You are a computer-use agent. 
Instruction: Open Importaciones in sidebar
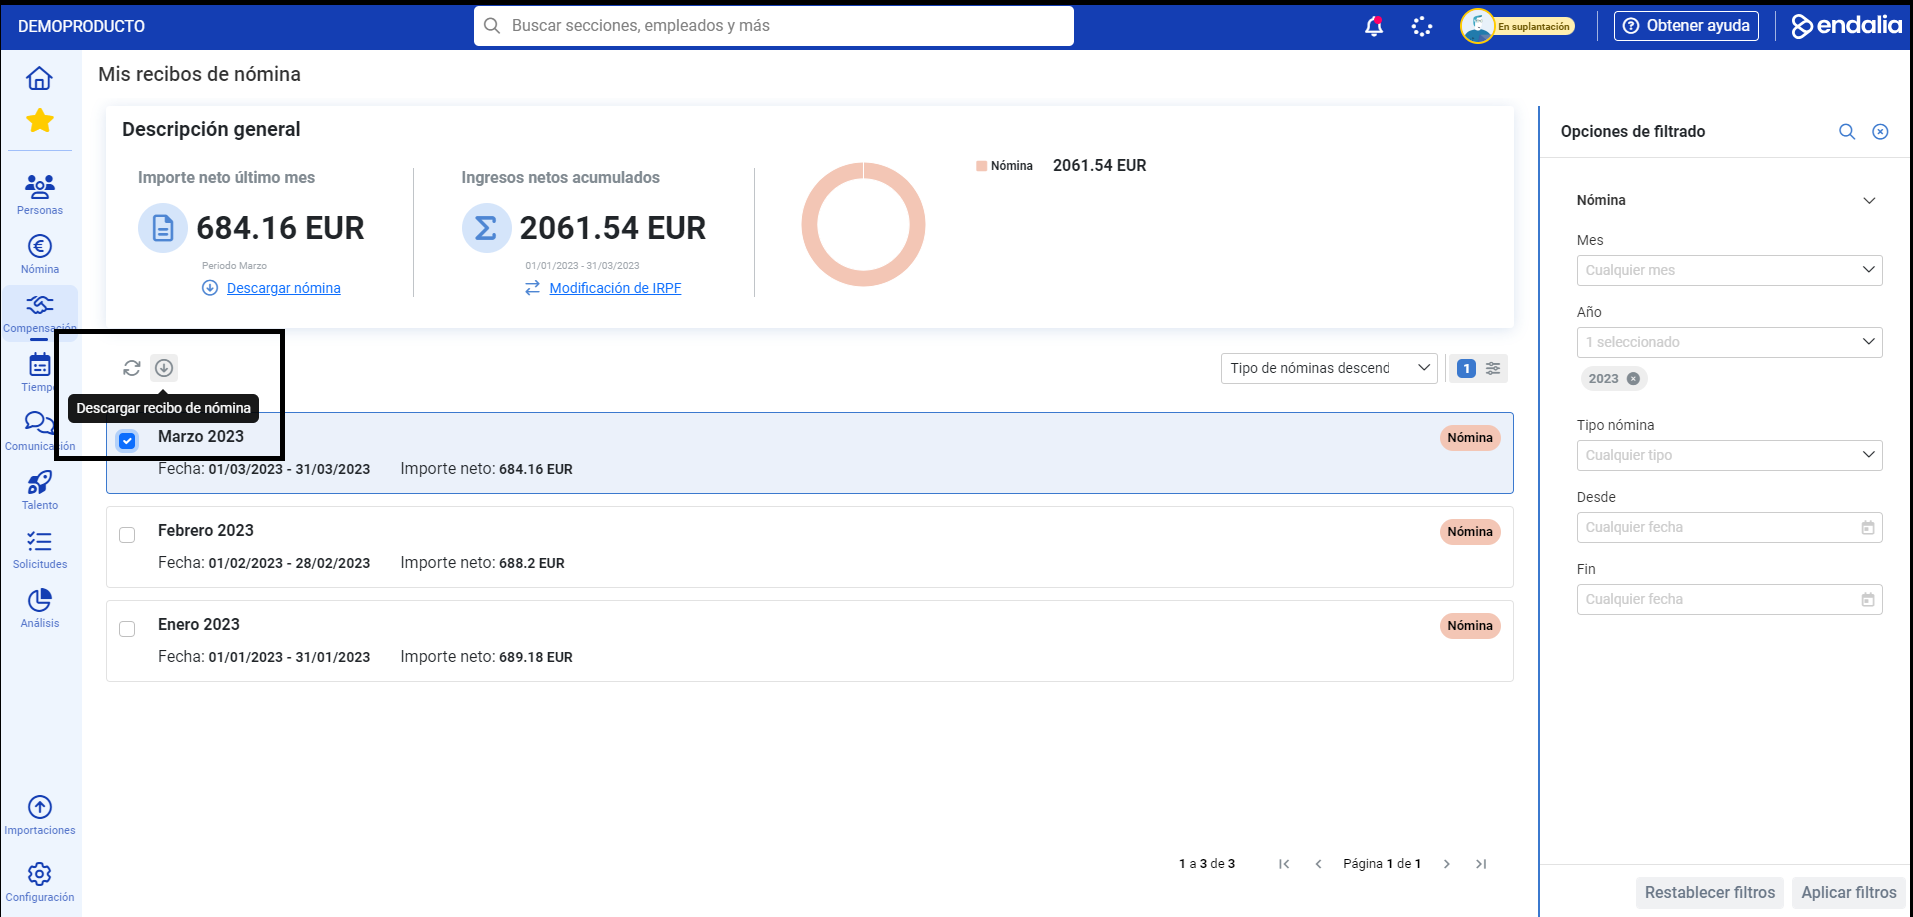tap(40, 815)
